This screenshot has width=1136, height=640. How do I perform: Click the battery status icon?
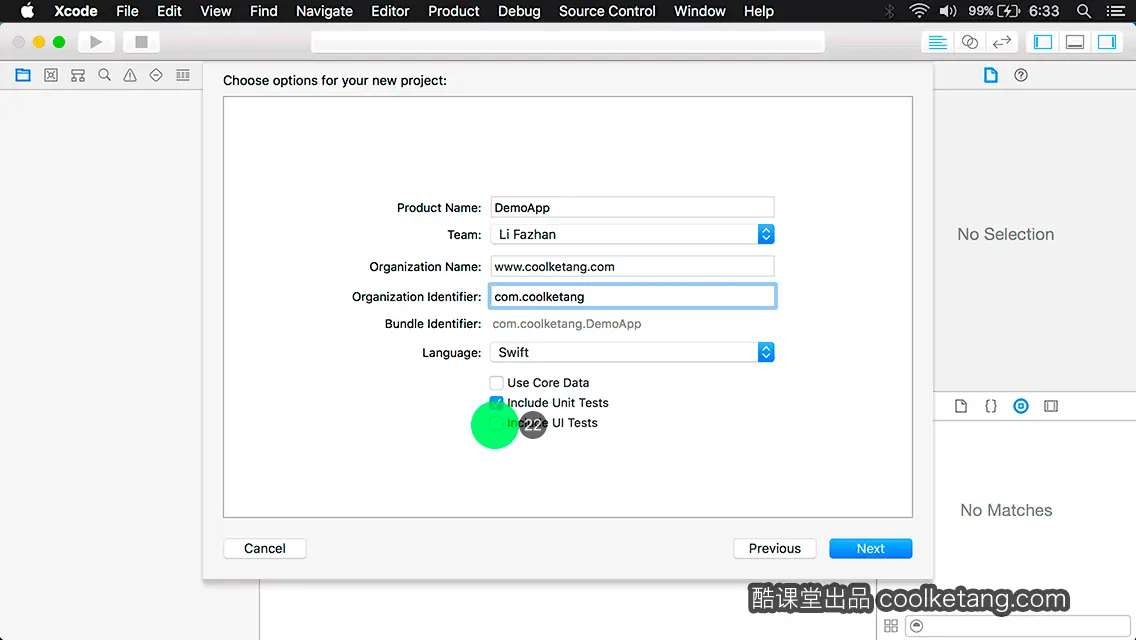click(x=1008, y=11)
